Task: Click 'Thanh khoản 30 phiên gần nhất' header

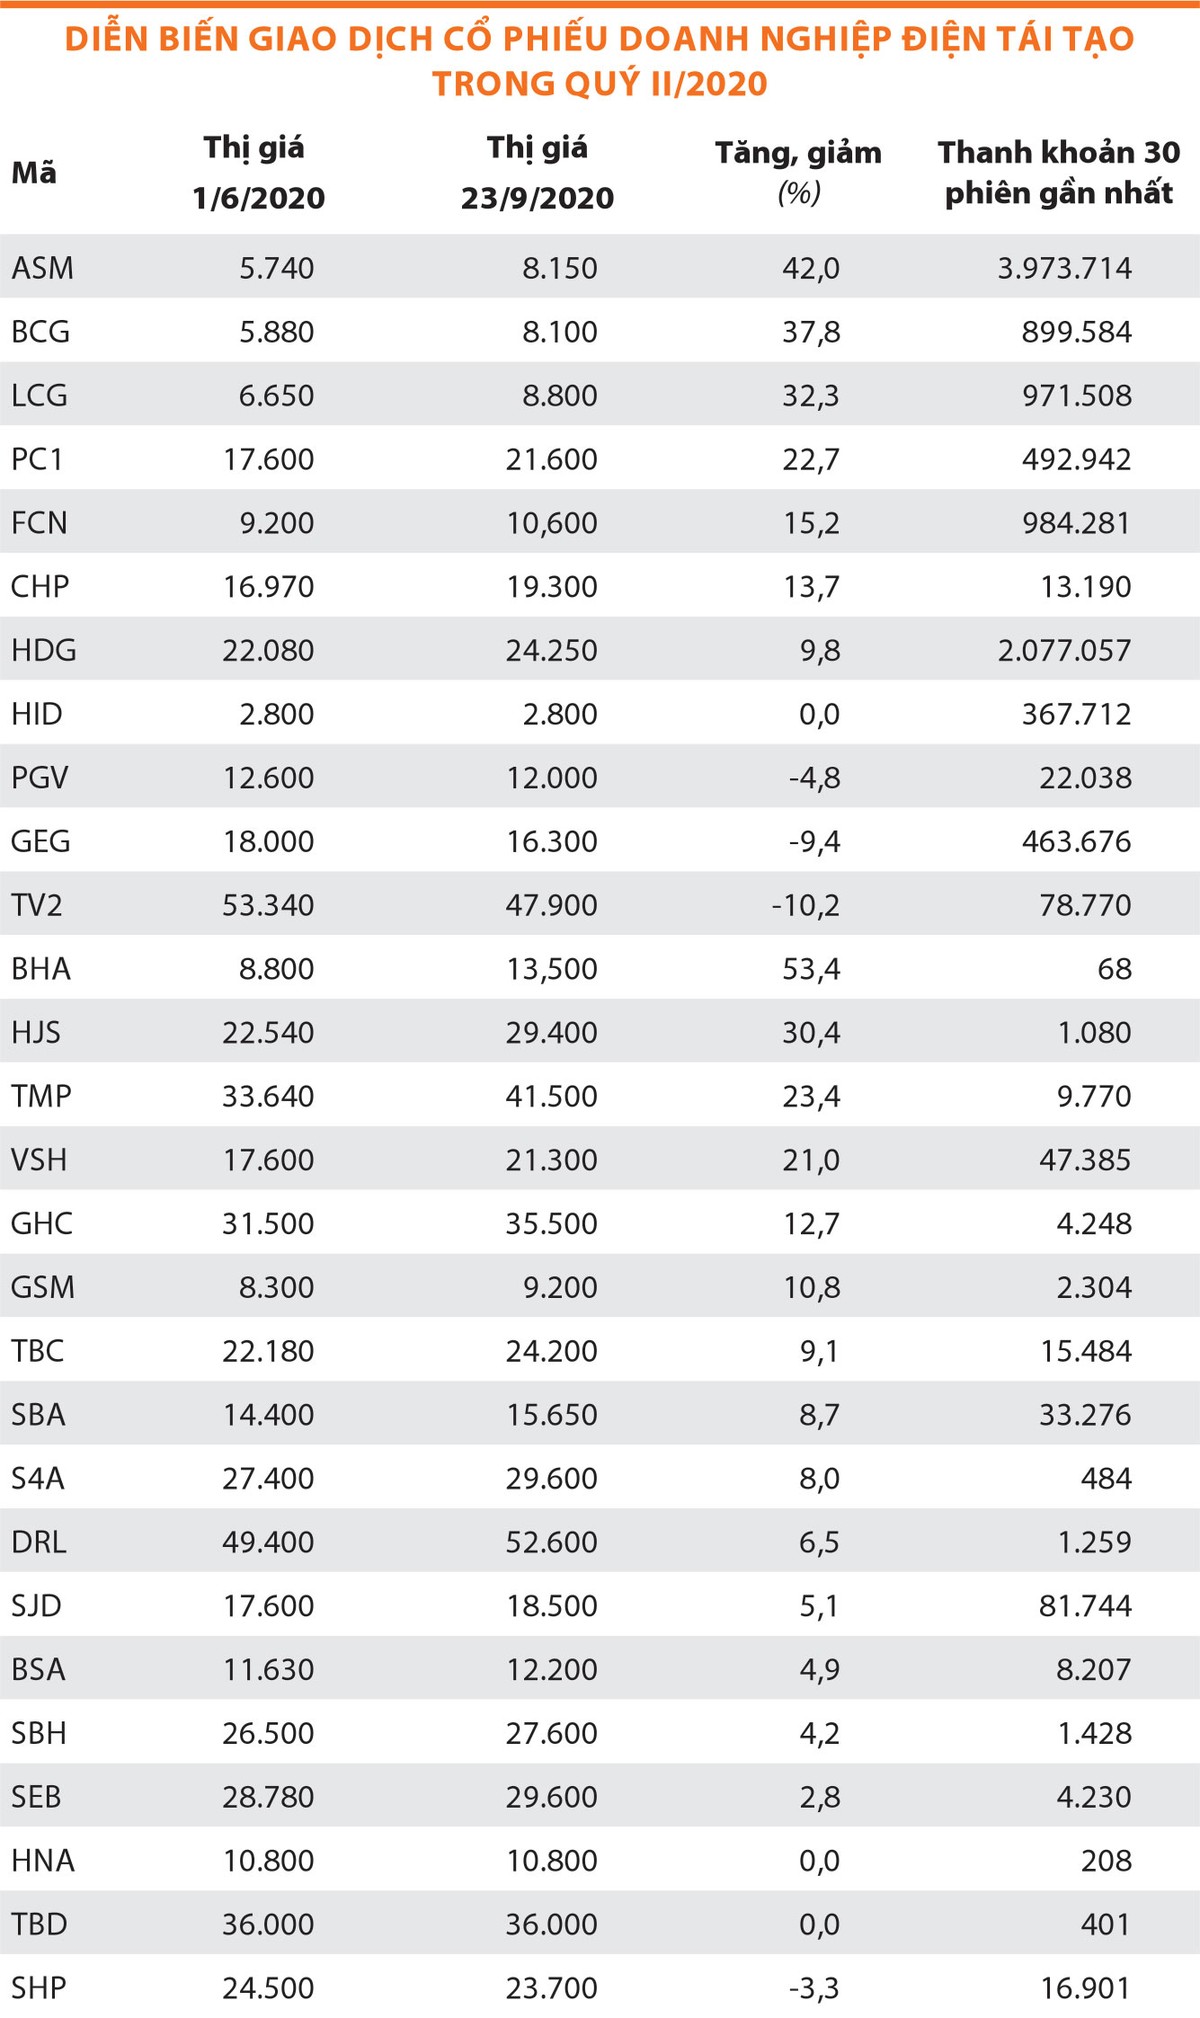Action: (x=1058, y=172)
